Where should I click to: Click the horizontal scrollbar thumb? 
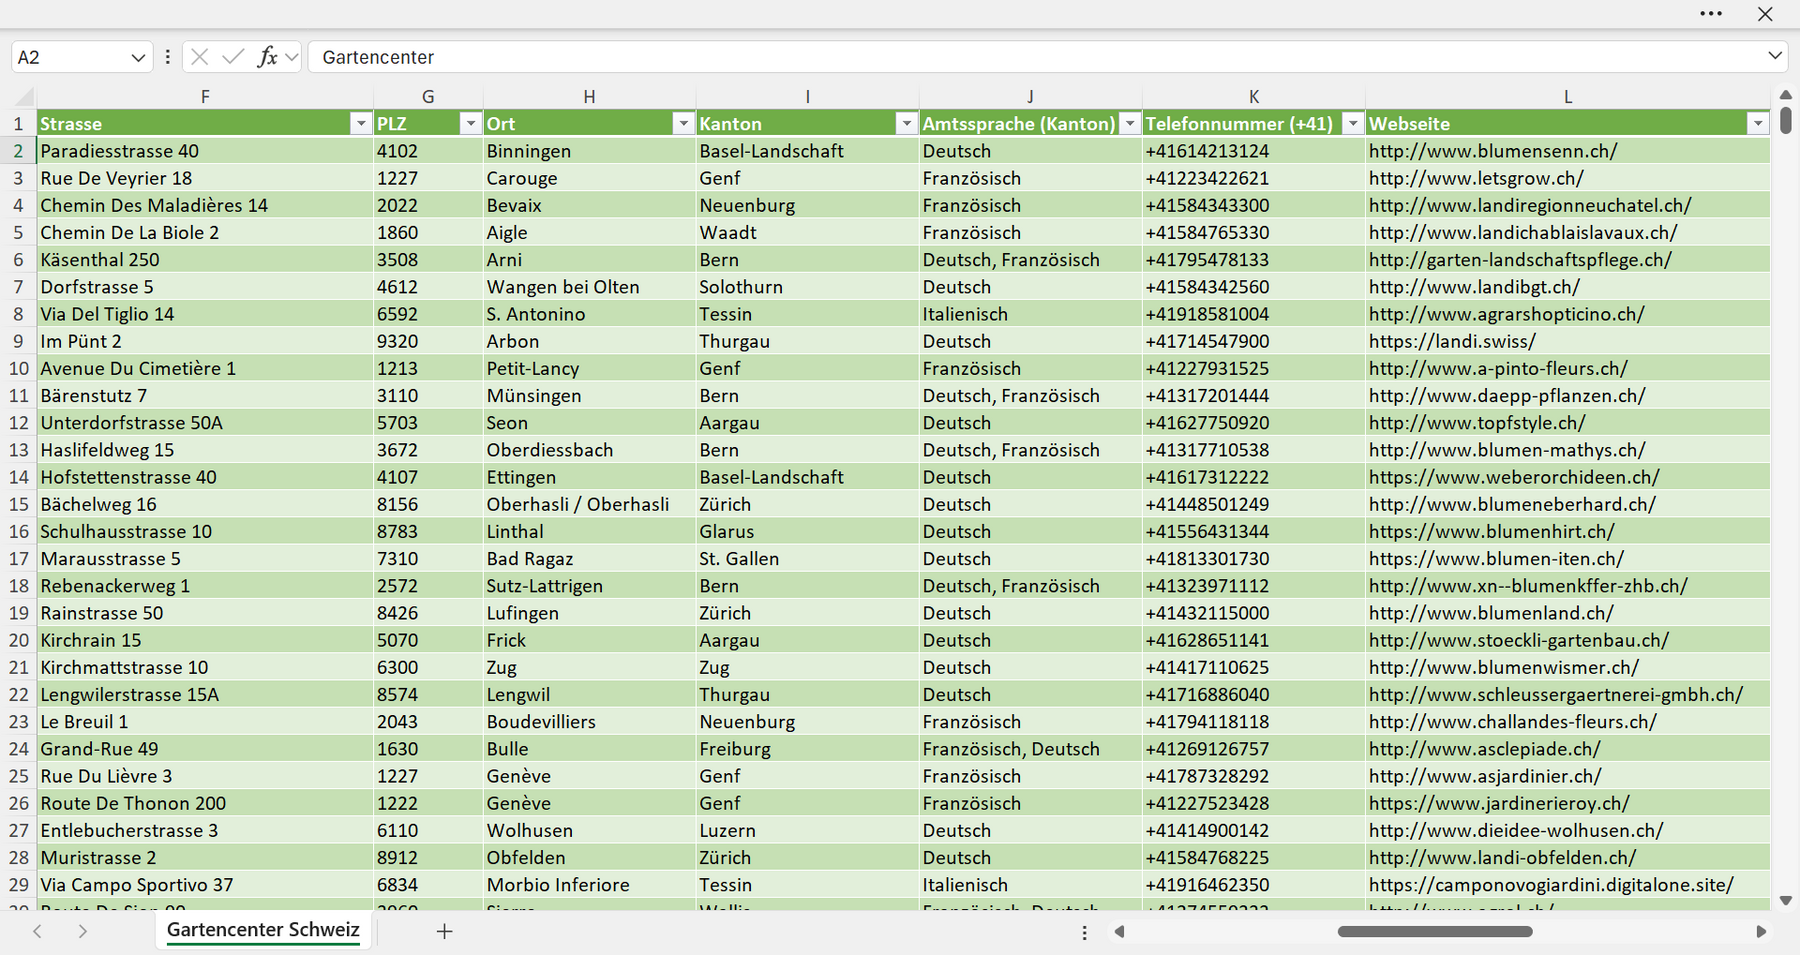point(1435,932)
